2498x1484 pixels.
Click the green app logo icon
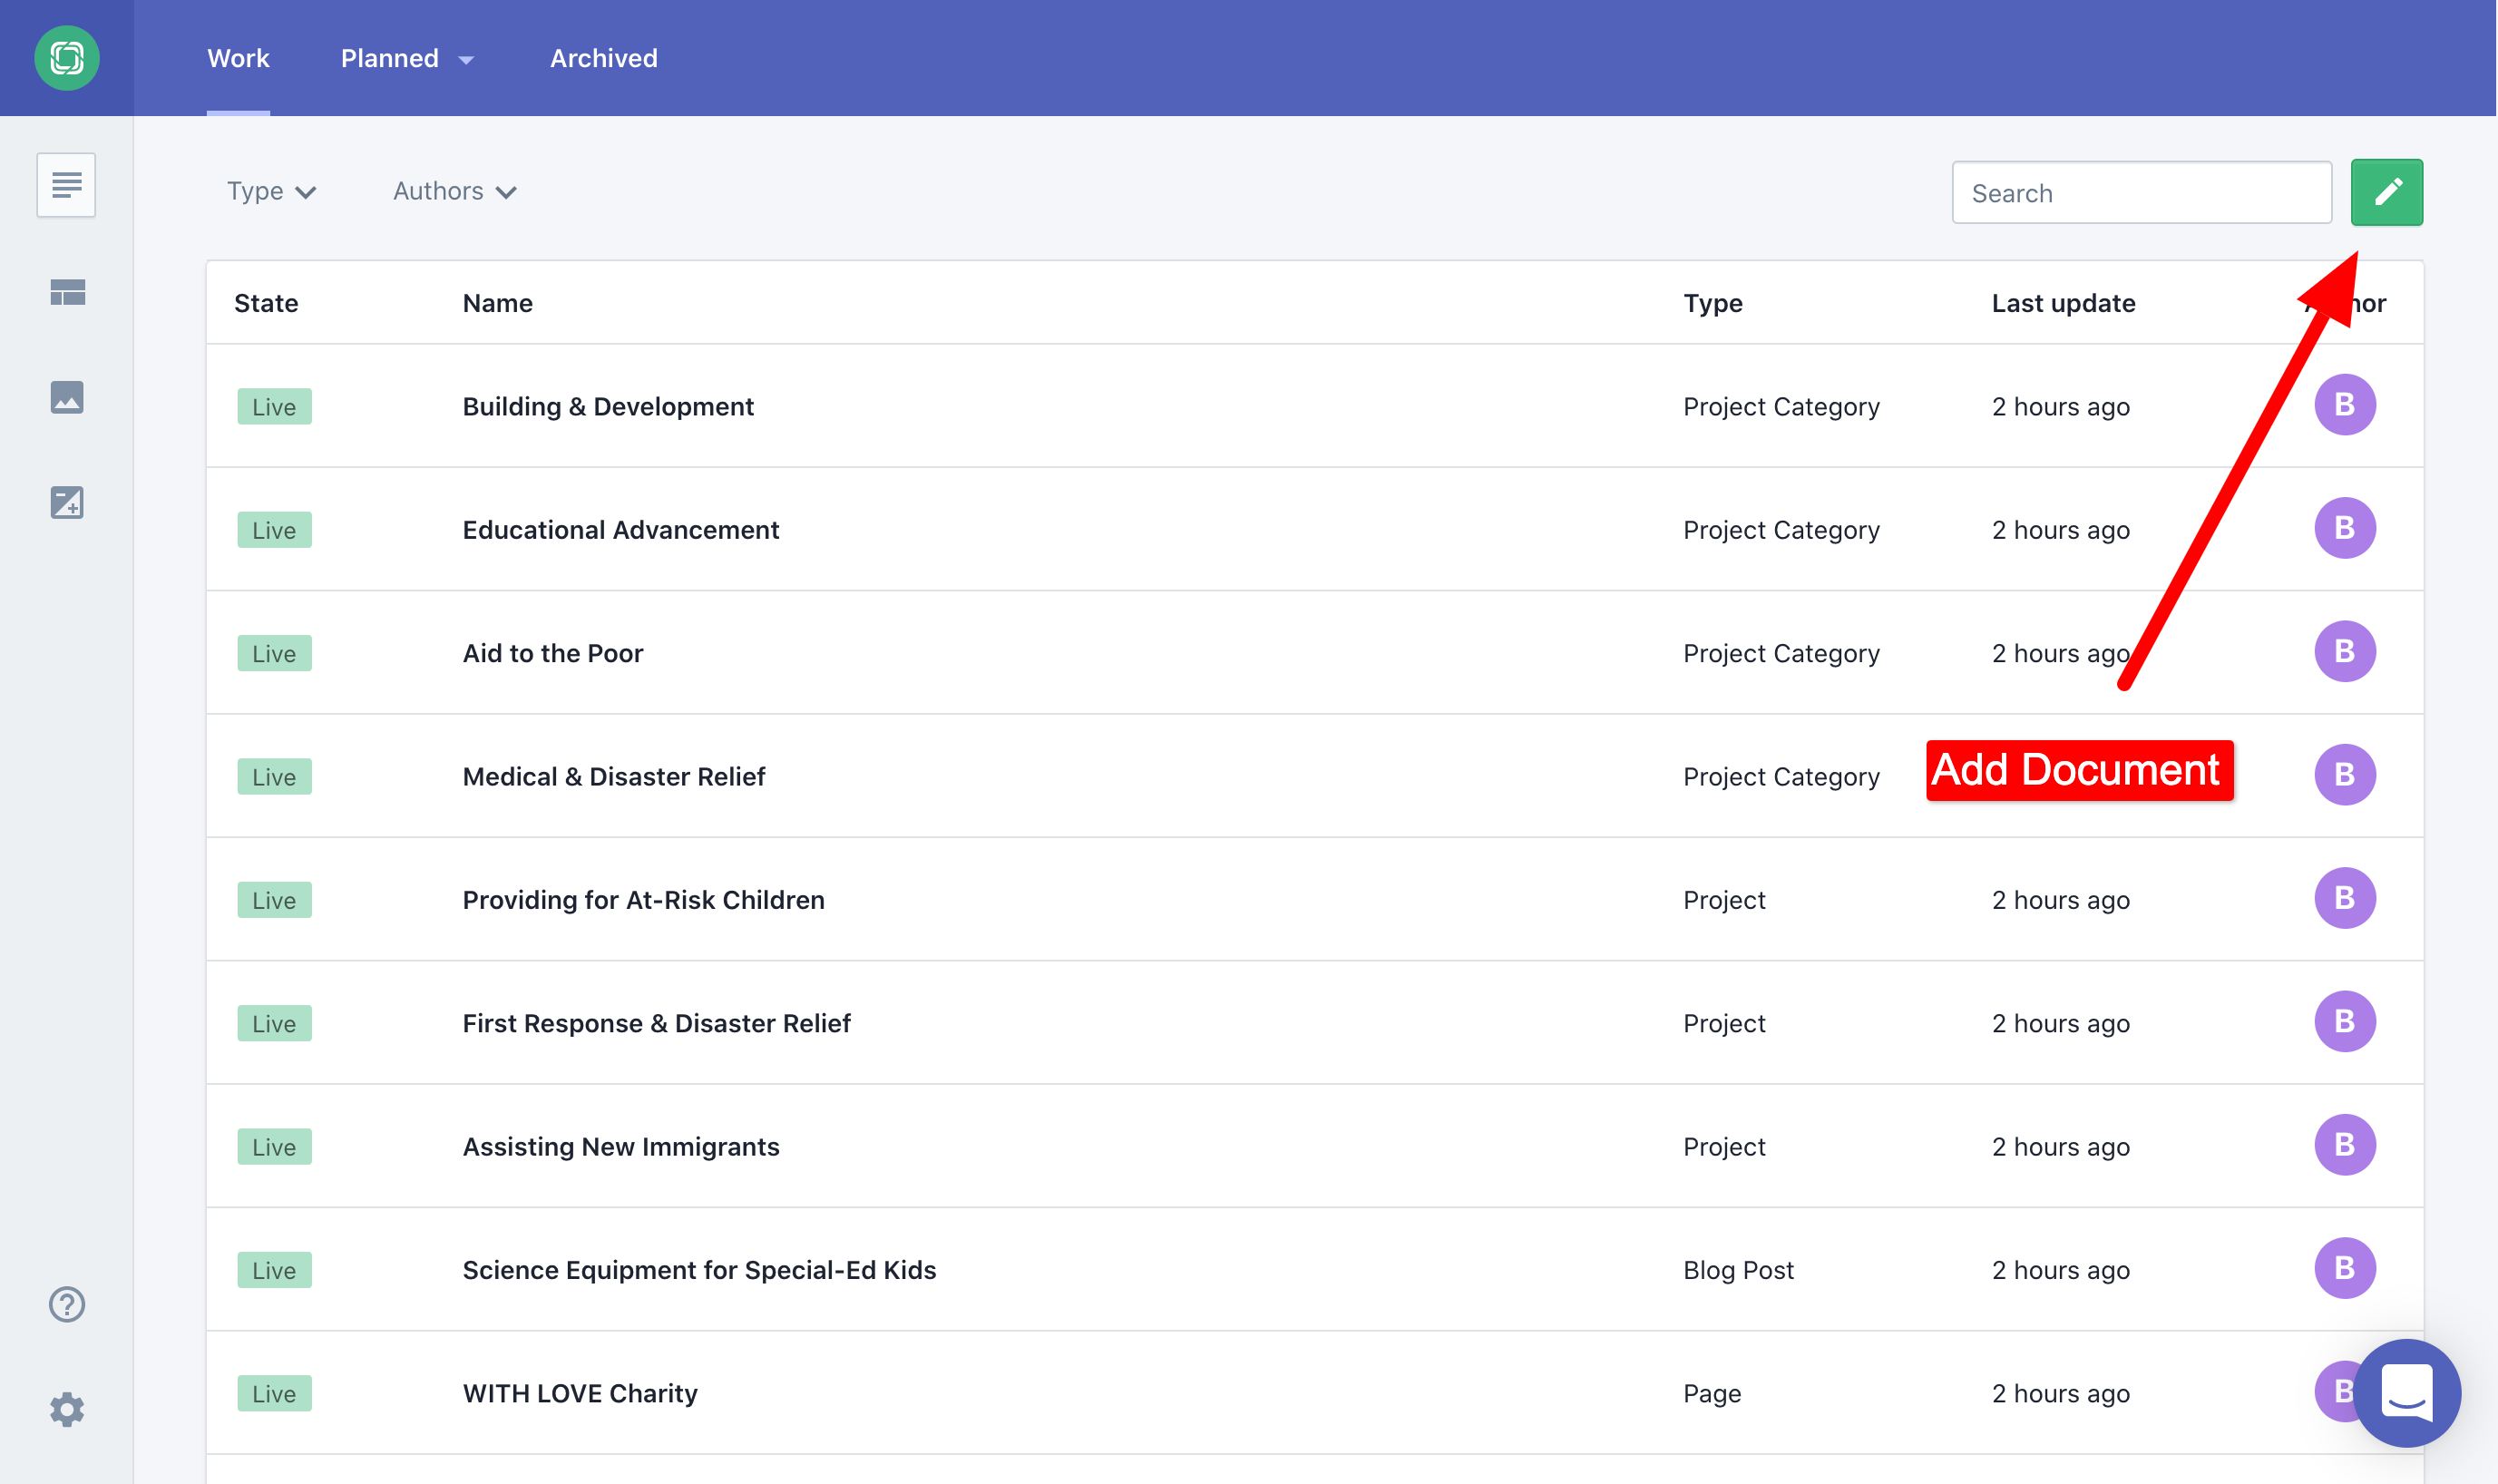click(x=67, y=58)
